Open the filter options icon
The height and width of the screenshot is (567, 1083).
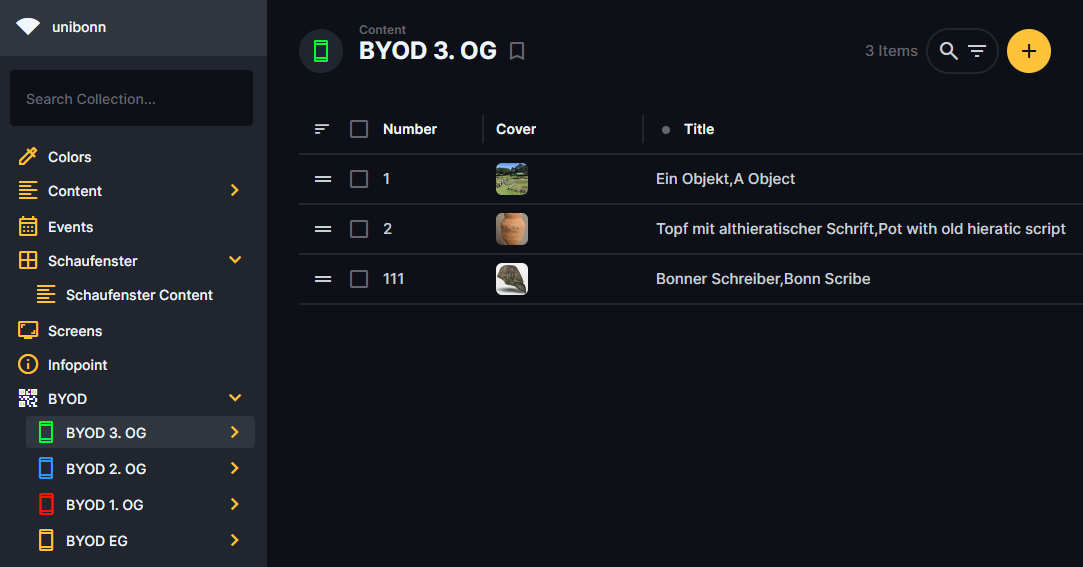977,51
